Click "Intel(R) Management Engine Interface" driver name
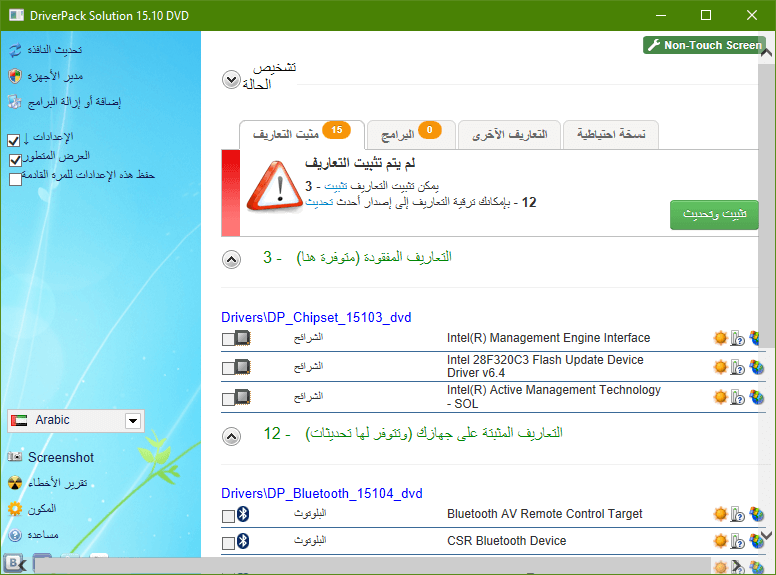Viewport: 776px width, 575px height. coord(548,338)
